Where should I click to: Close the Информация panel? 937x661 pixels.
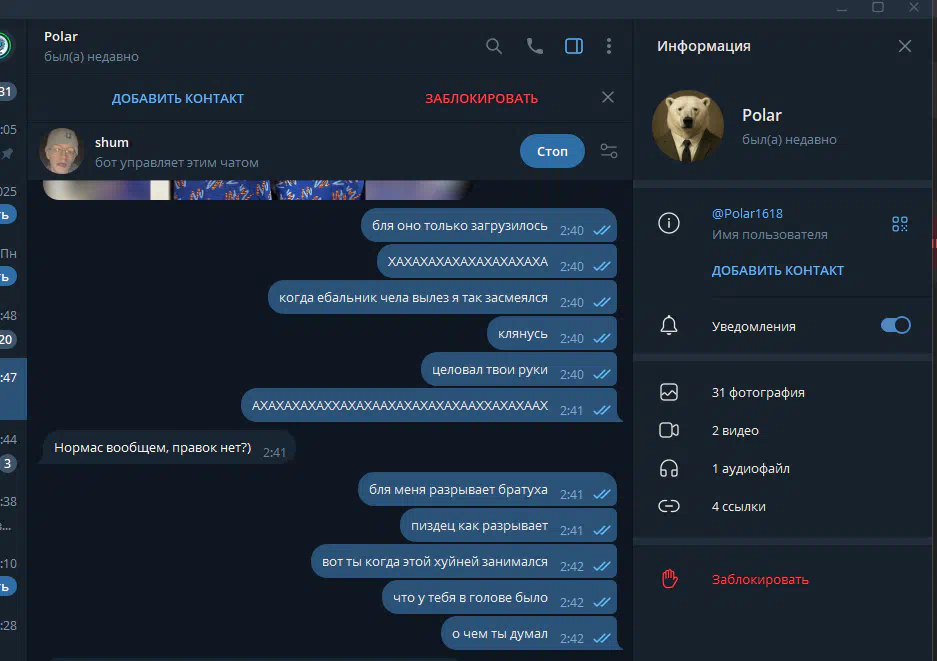tap(904, 46)
